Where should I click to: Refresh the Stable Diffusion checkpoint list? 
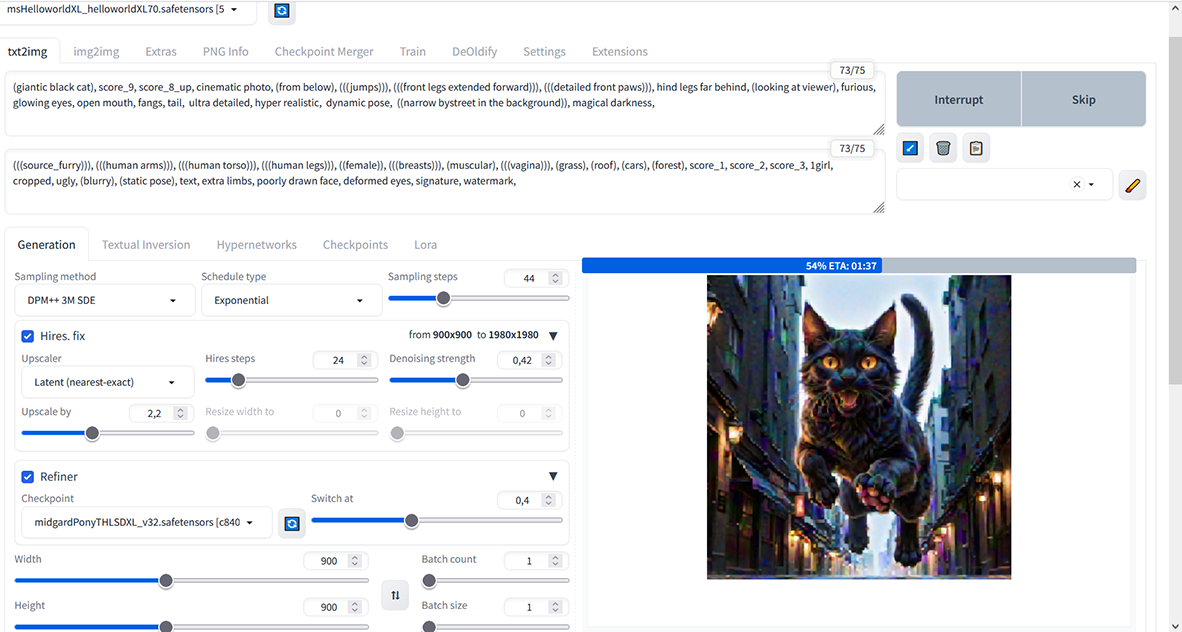pyautogui.click(x=281, y=11)
